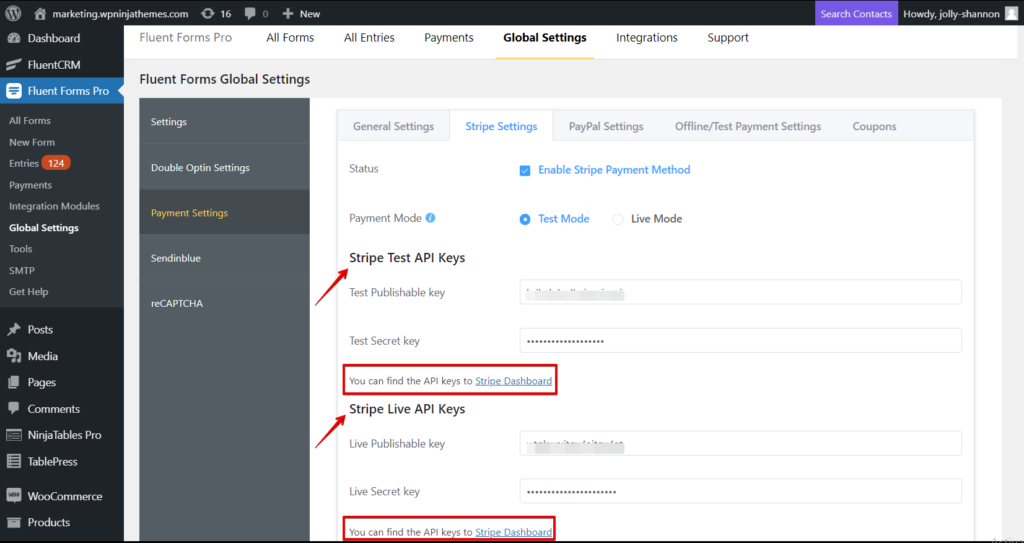Switch to the Coupons tab
Image resolution: width=1024 pixels, height=543 pixels.
tap(874, 126)
